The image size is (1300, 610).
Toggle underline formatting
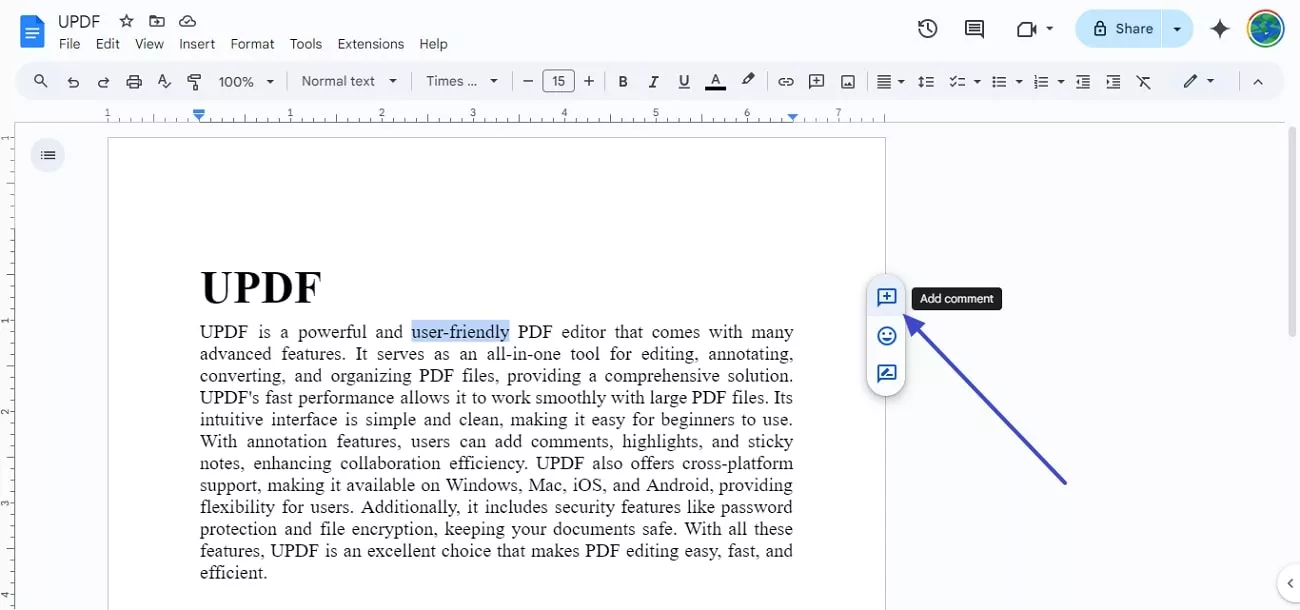point(684,82)
